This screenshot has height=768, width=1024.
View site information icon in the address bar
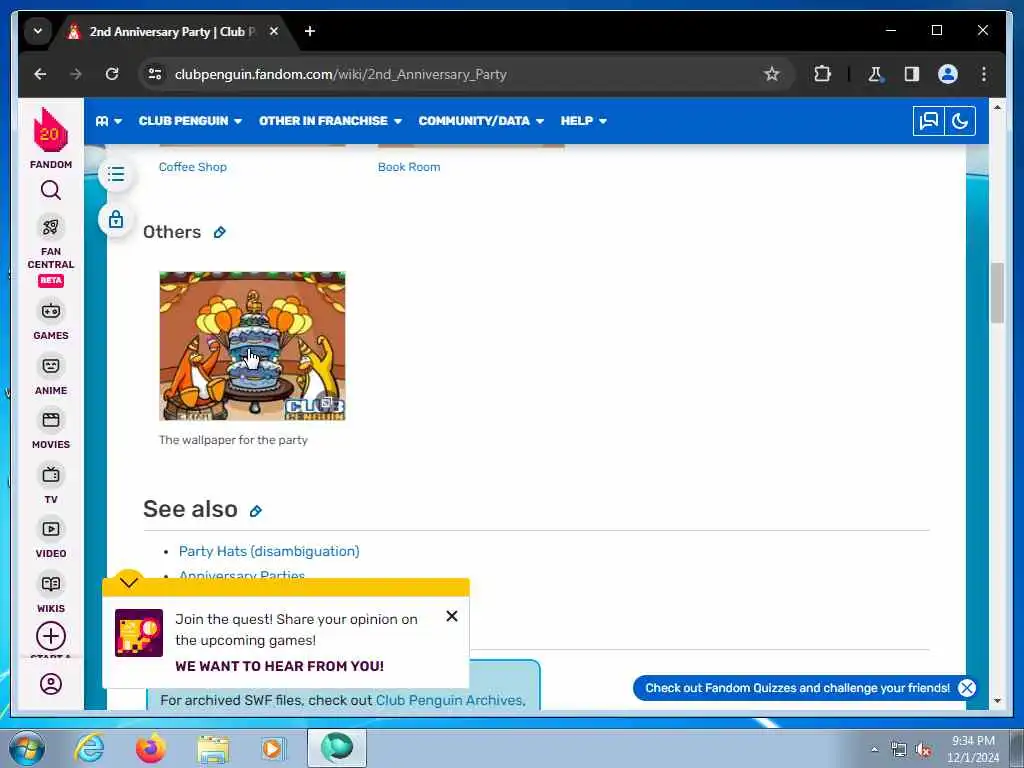tap(155, 74)
